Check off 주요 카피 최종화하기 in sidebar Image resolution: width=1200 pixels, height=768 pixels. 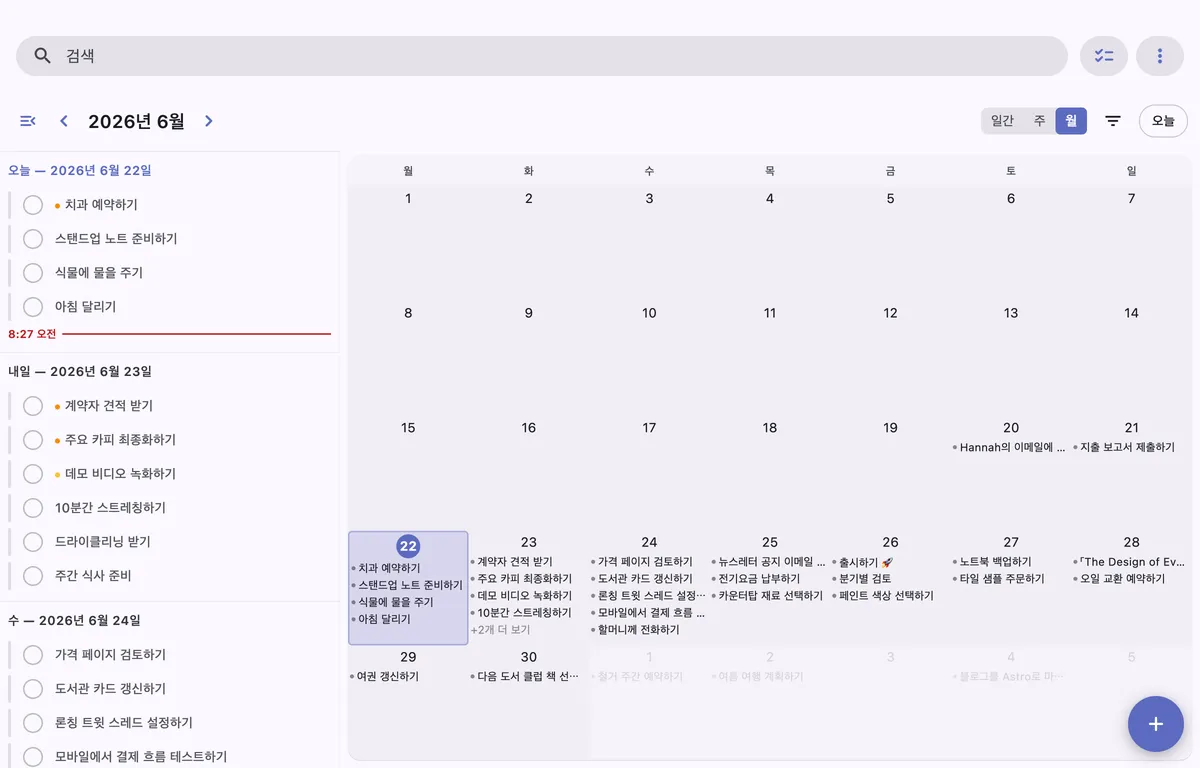(33, 440)
